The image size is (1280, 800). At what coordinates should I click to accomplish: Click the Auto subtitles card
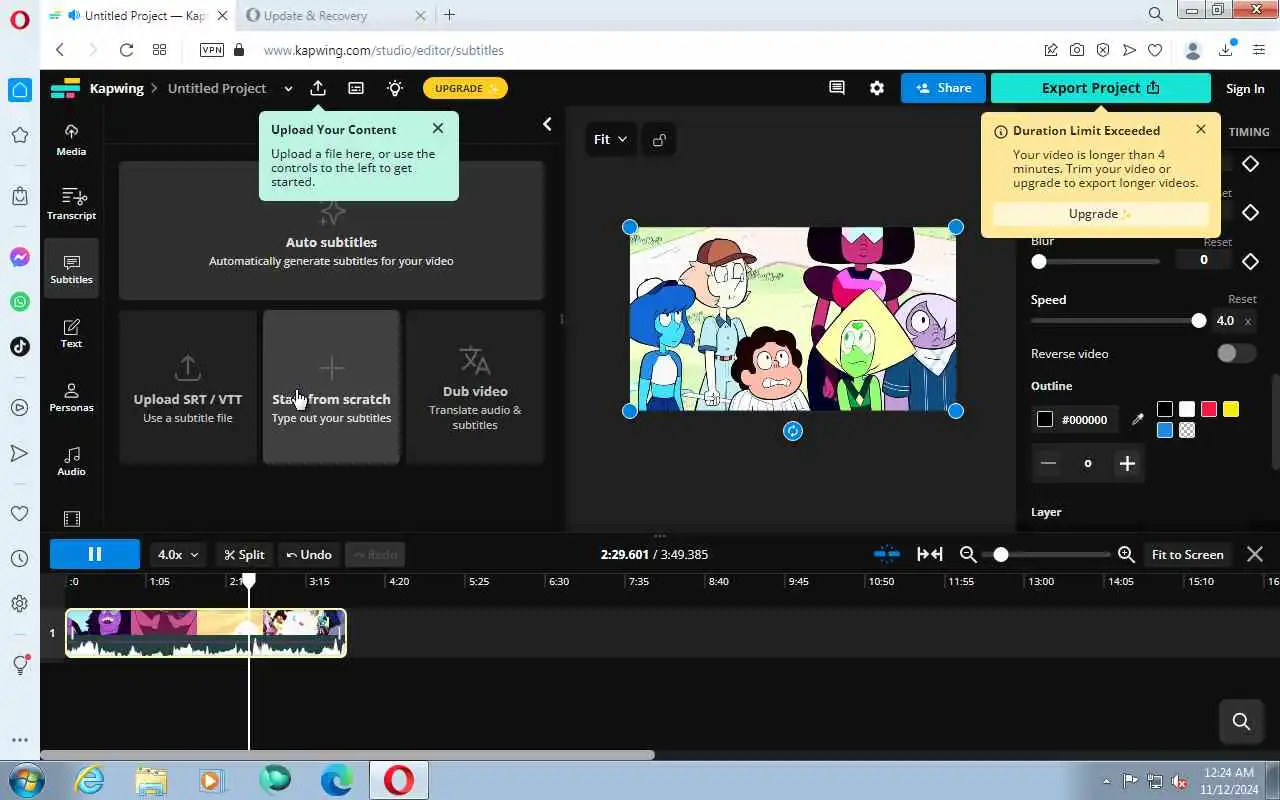point(331,231)
